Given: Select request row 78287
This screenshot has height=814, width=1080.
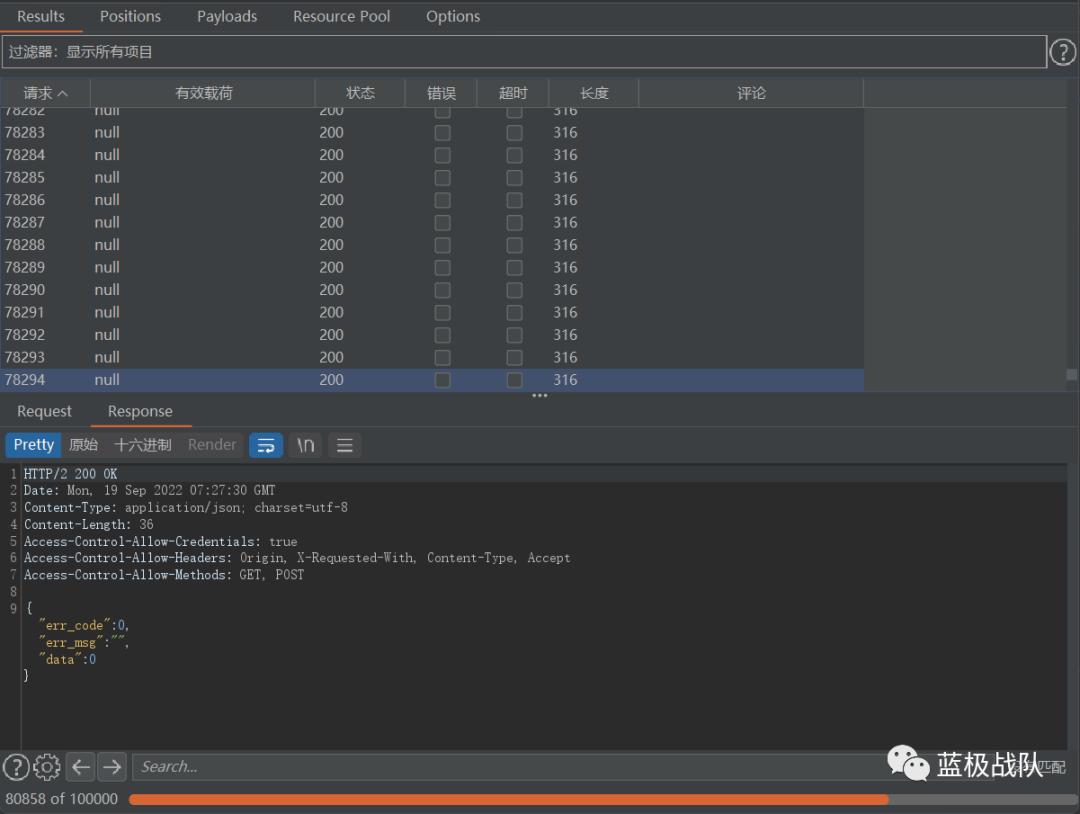Looking at the screenshot, I should point(432,222).
